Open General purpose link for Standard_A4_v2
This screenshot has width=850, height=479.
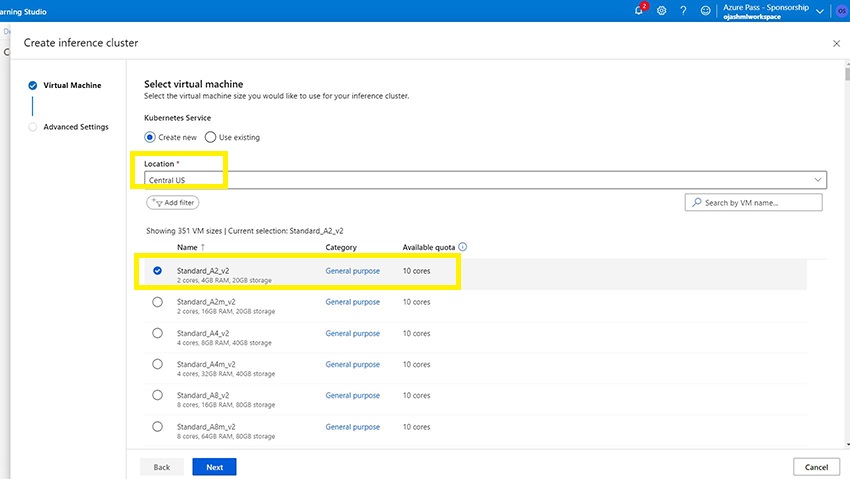click(x=352, y=333)
